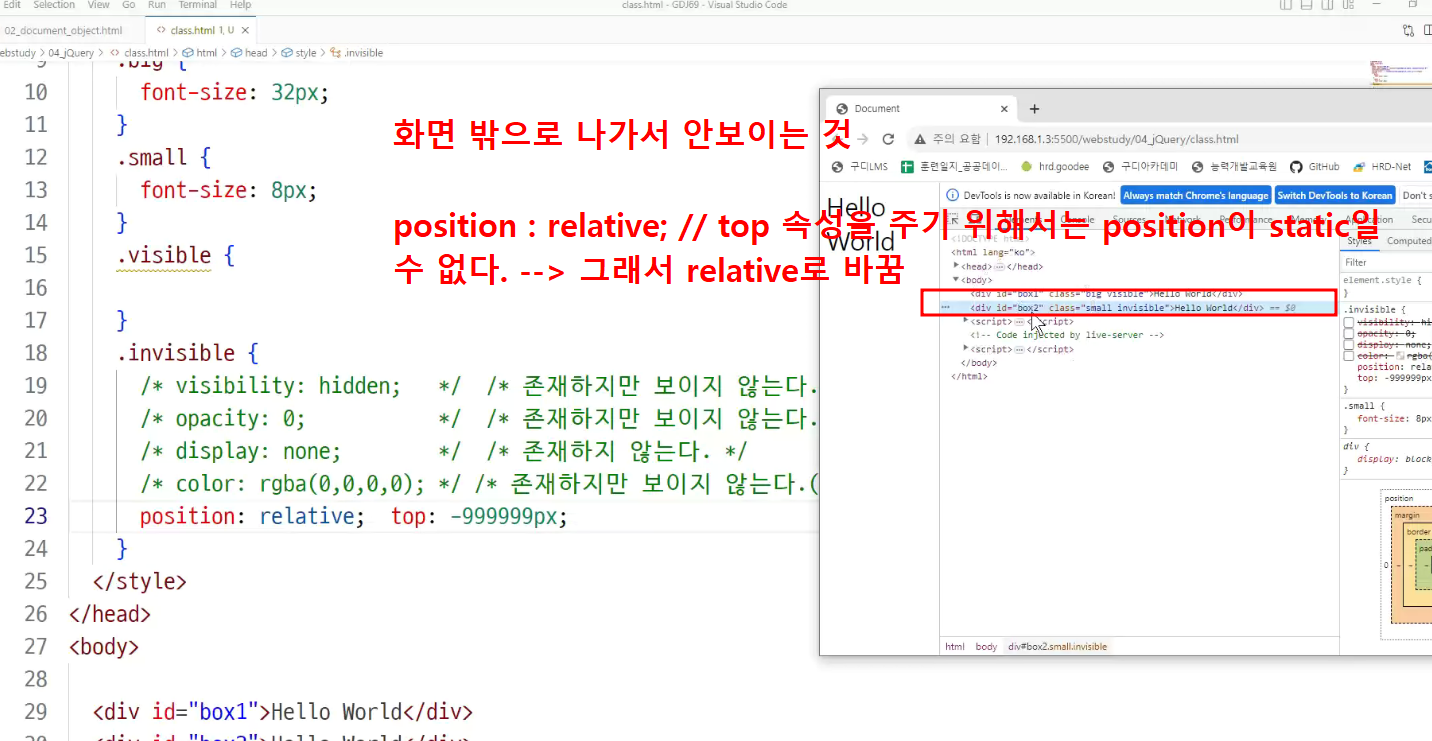Screen dimensions: 1432x741
Task: Toggle the opacity property checkbox
Action: pyautogui.click(x=1349, y=333)
